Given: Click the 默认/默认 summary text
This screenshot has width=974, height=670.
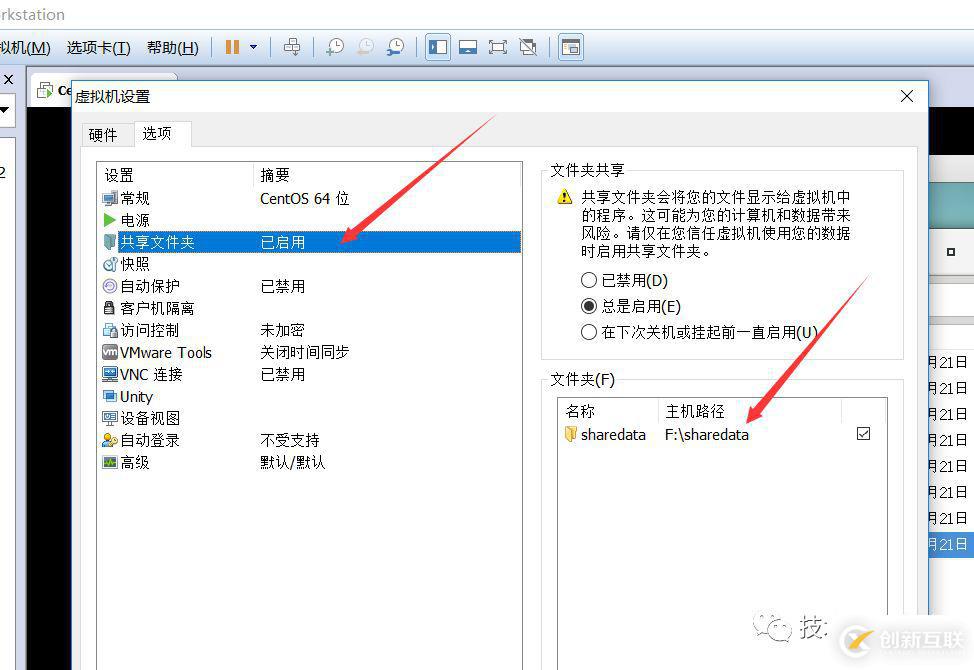Looking at the screenshot, I should coord(293,463).
